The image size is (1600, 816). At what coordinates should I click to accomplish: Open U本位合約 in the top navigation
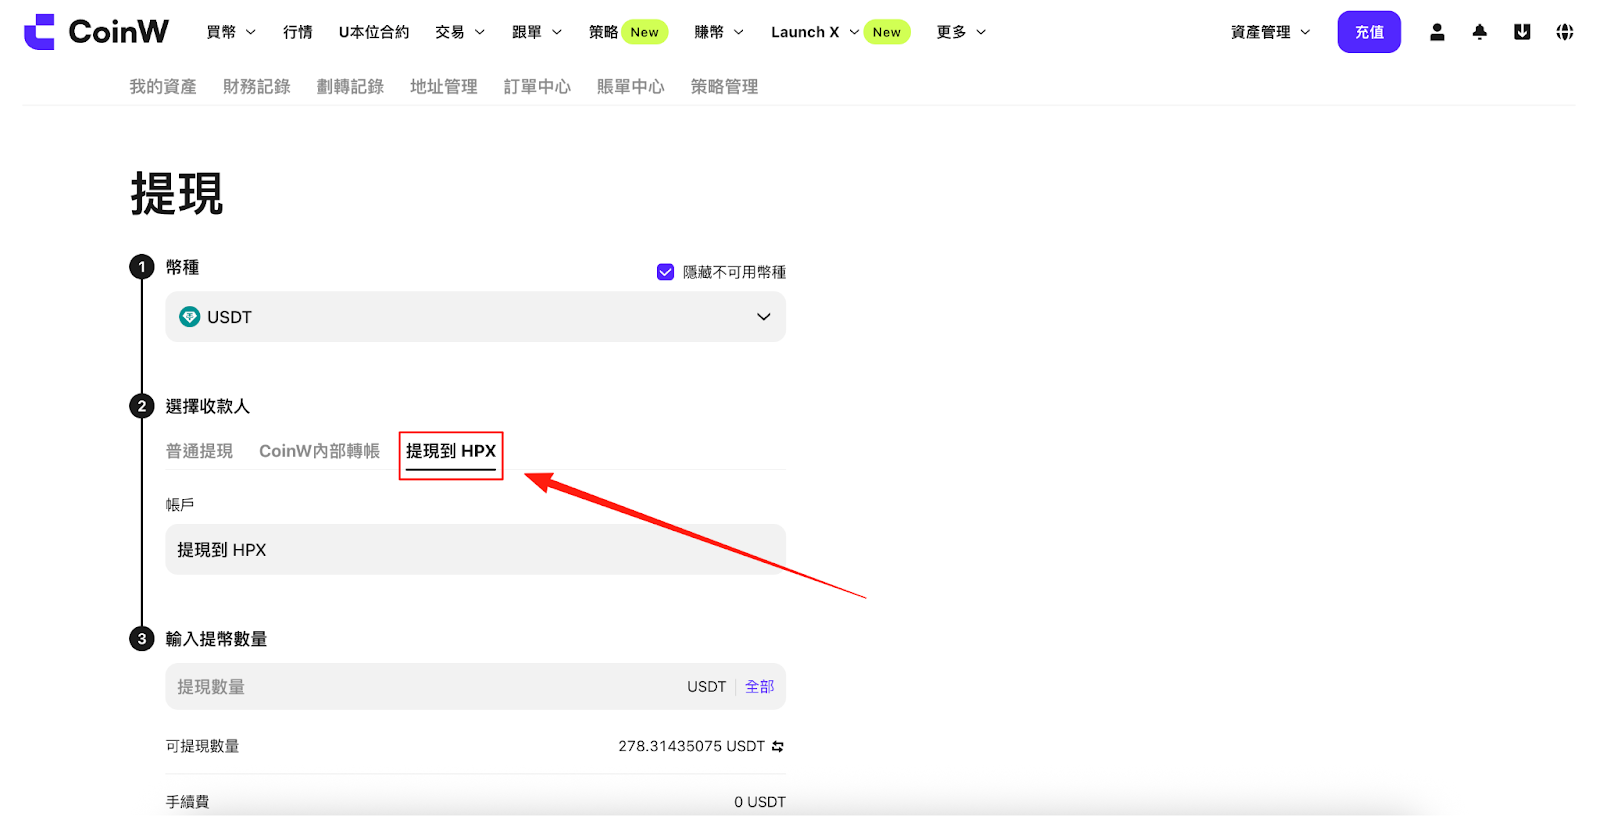(374, 32)
